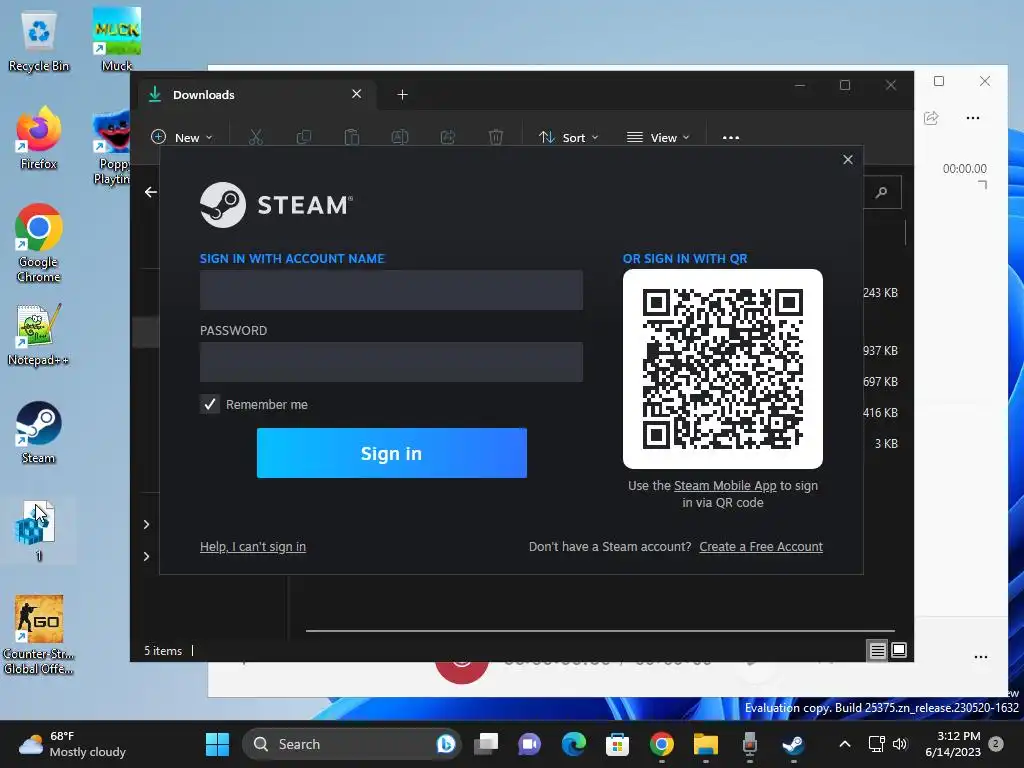Open File Explorer from the taskbar
The height and width of the screenshot is (768, 1024).
pyautogui.click(x=705, y=744)
